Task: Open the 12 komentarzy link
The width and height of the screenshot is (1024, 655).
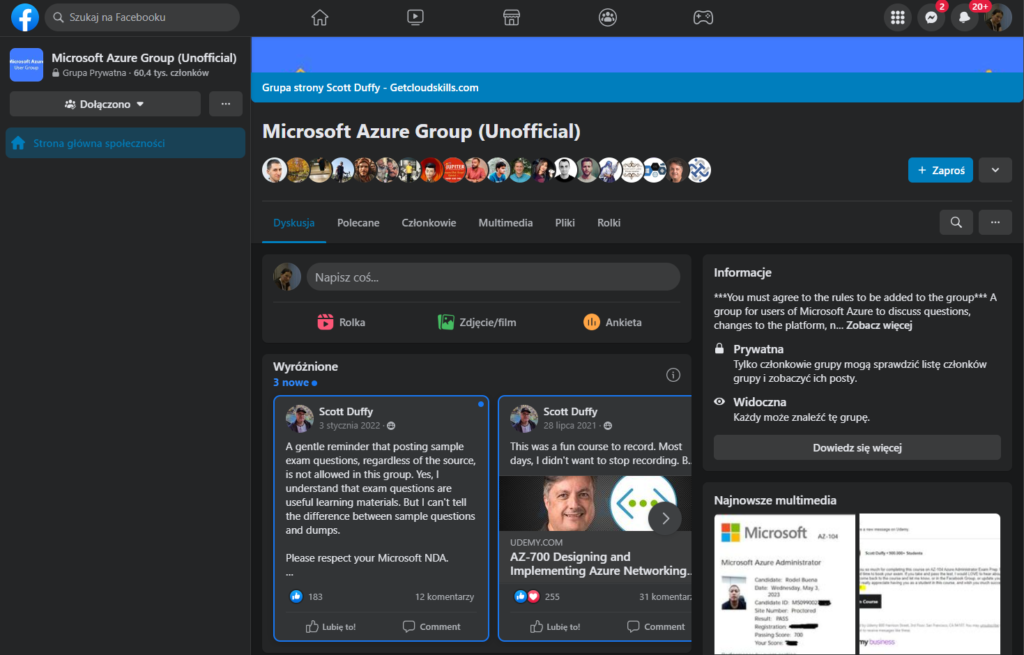Action: click(x=444, y=596)
